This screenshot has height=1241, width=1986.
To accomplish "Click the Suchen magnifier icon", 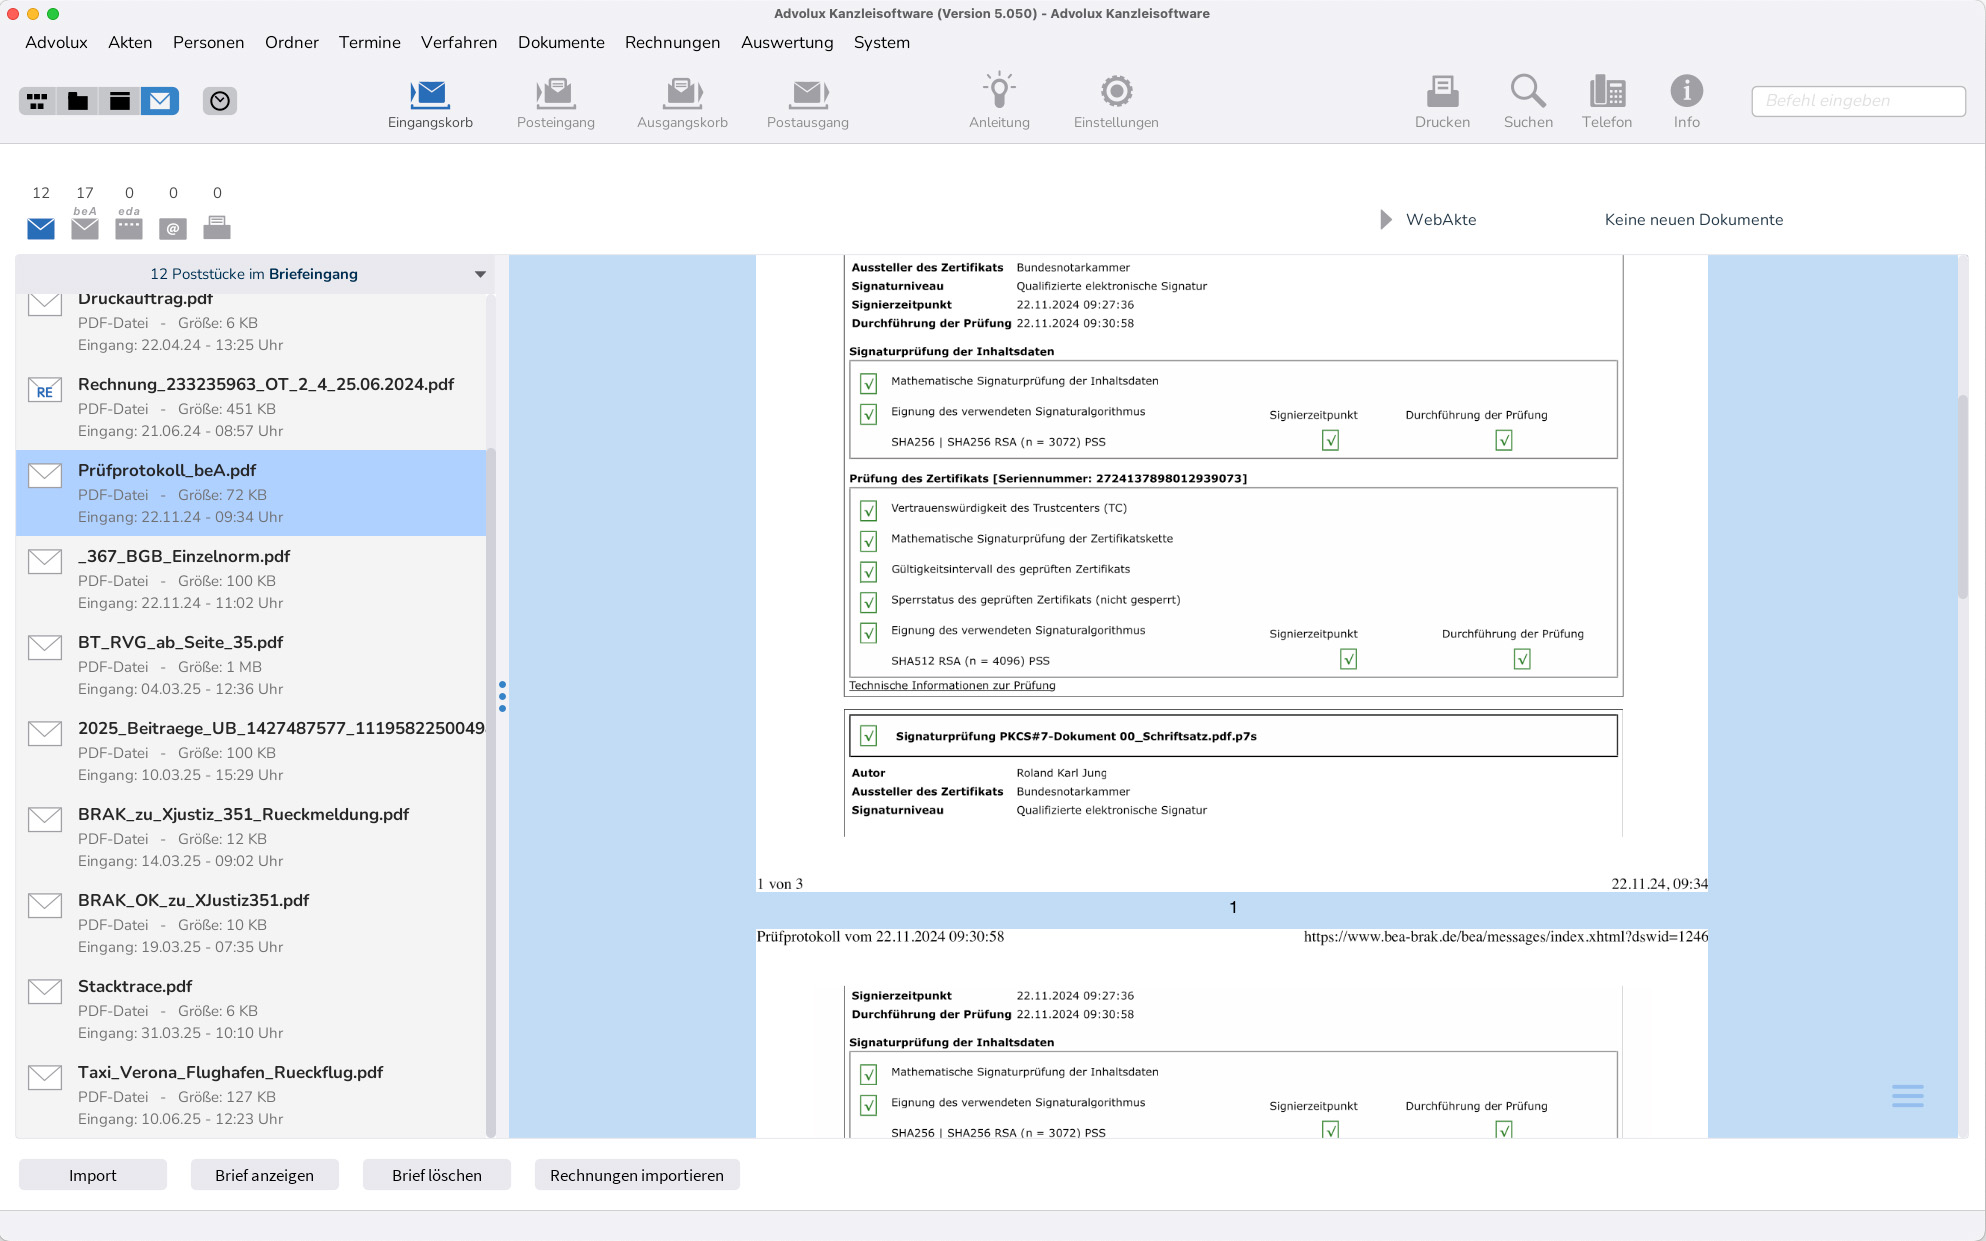I will point(1528,100).
